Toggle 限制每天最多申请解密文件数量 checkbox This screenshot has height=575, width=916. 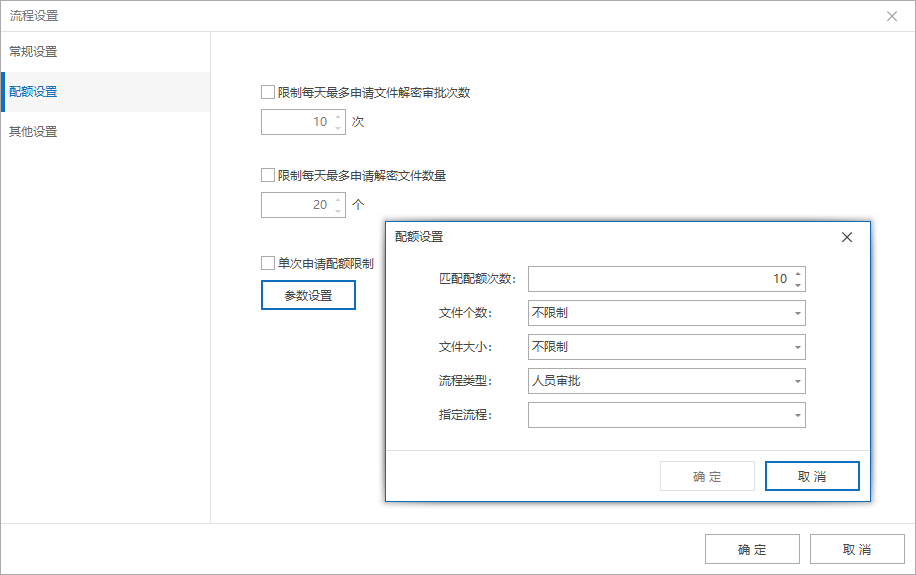tap(268, 175)
